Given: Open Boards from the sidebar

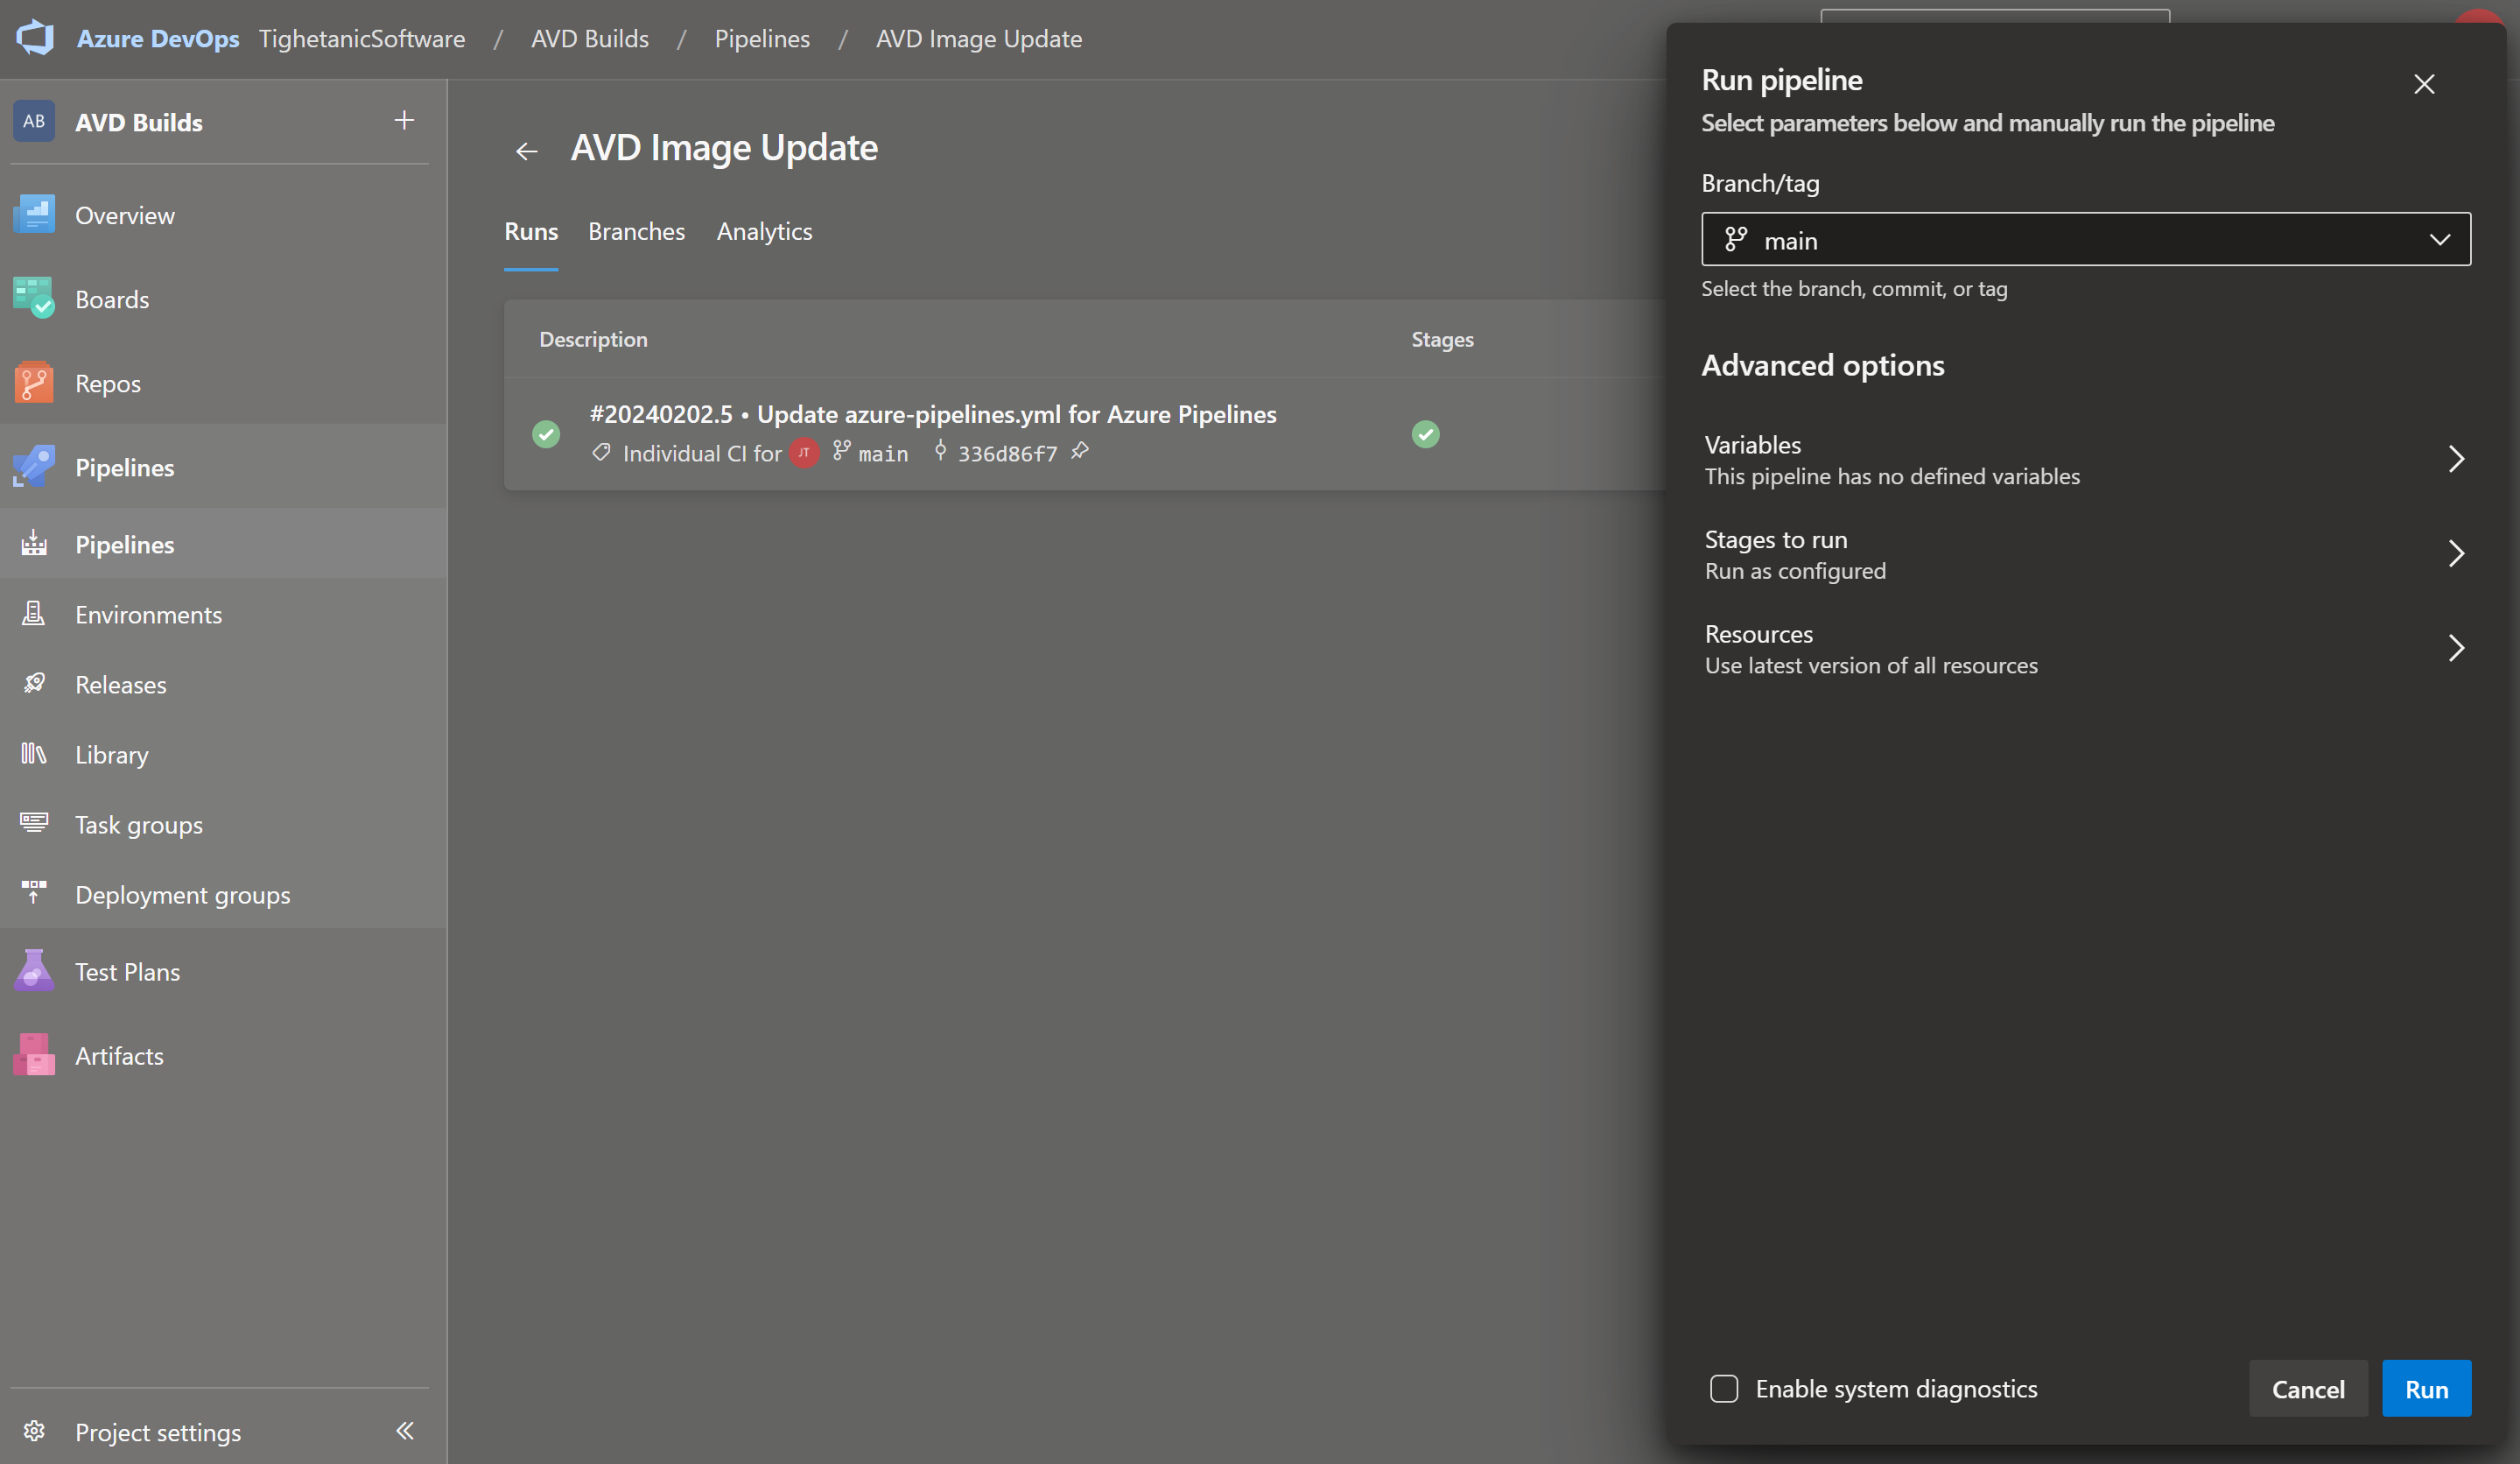Looking at the screenshot, I should [111, 299].
